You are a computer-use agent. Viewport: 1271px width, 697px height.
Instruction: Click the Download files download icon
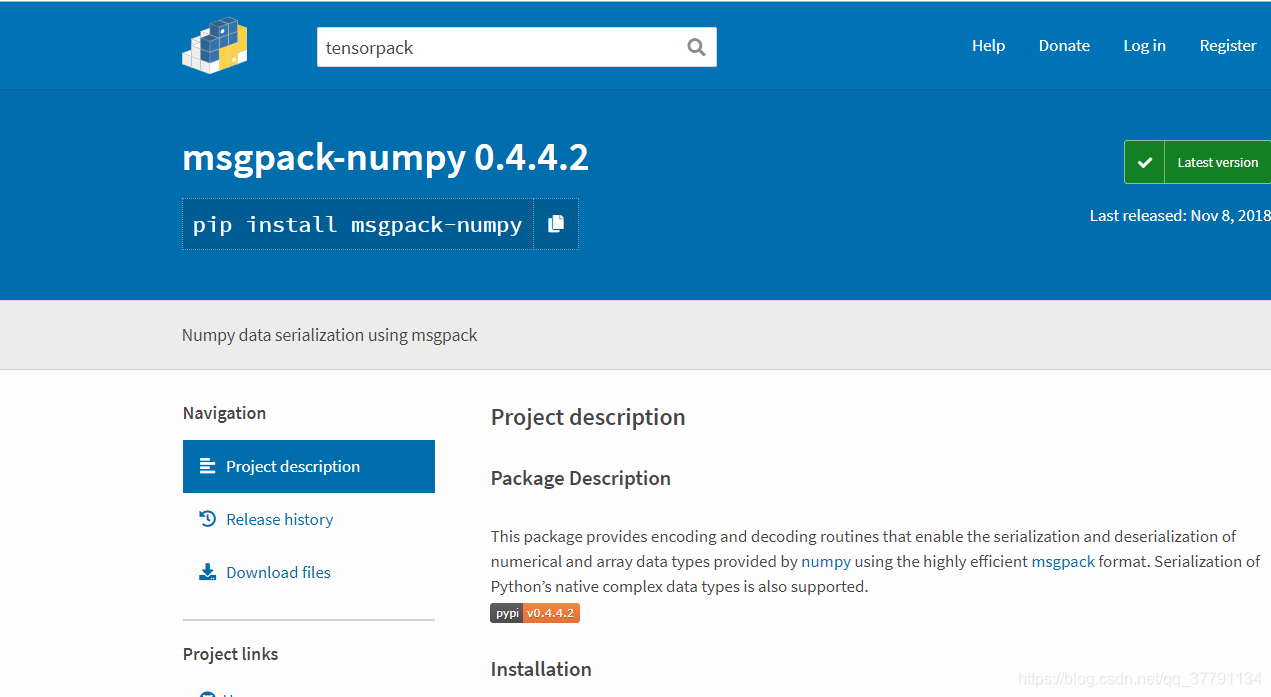207,571
